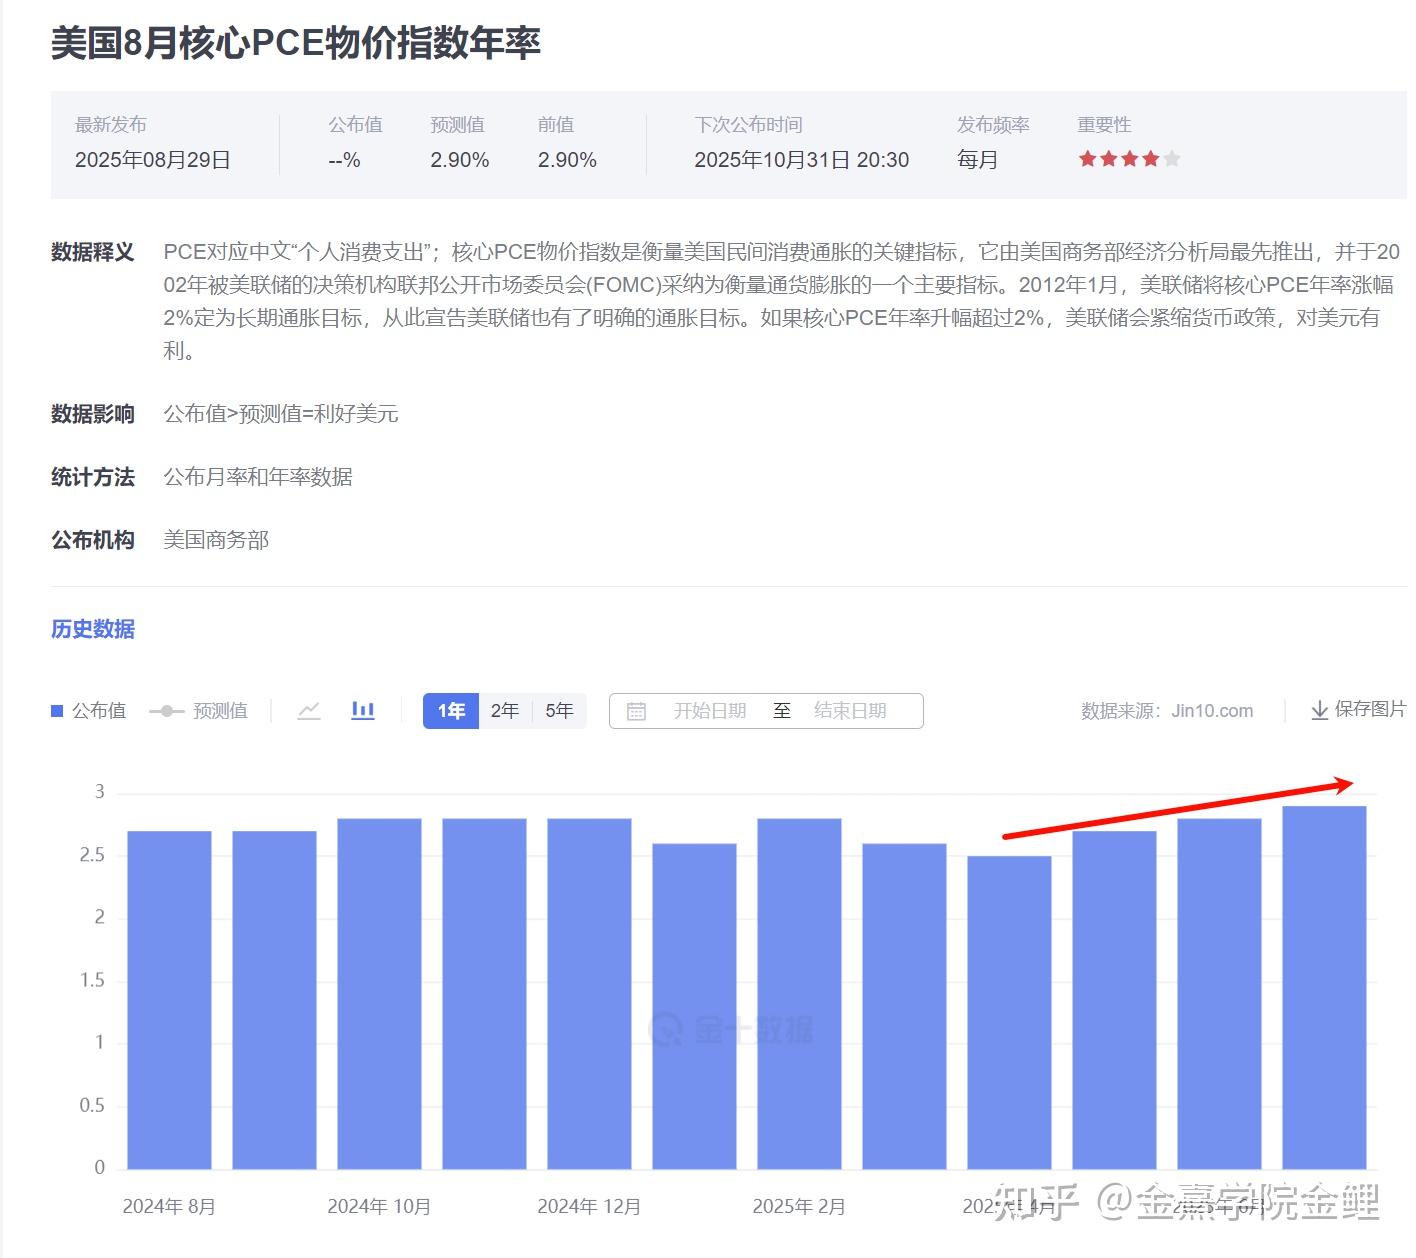Open the calendar date picker icon

pos(636,710)
